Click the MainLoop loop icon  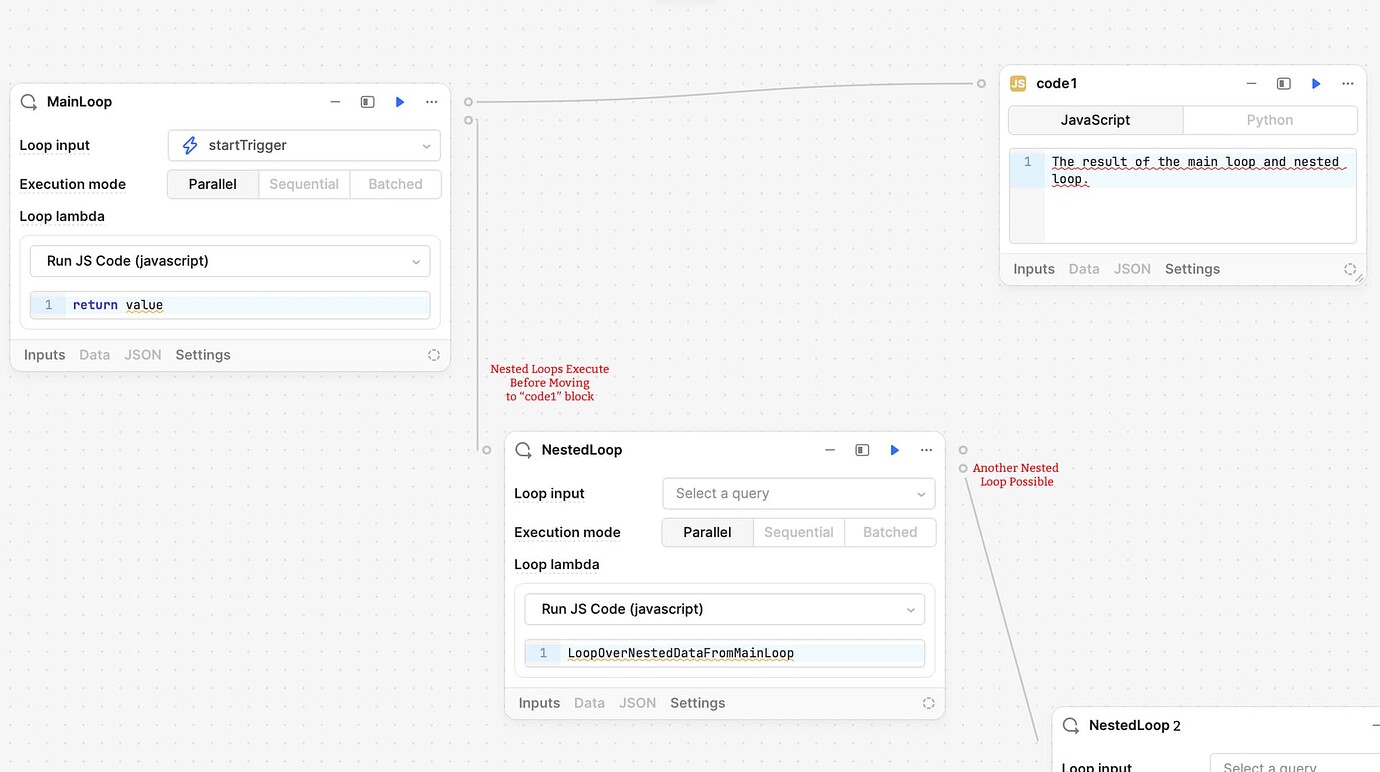29,102
